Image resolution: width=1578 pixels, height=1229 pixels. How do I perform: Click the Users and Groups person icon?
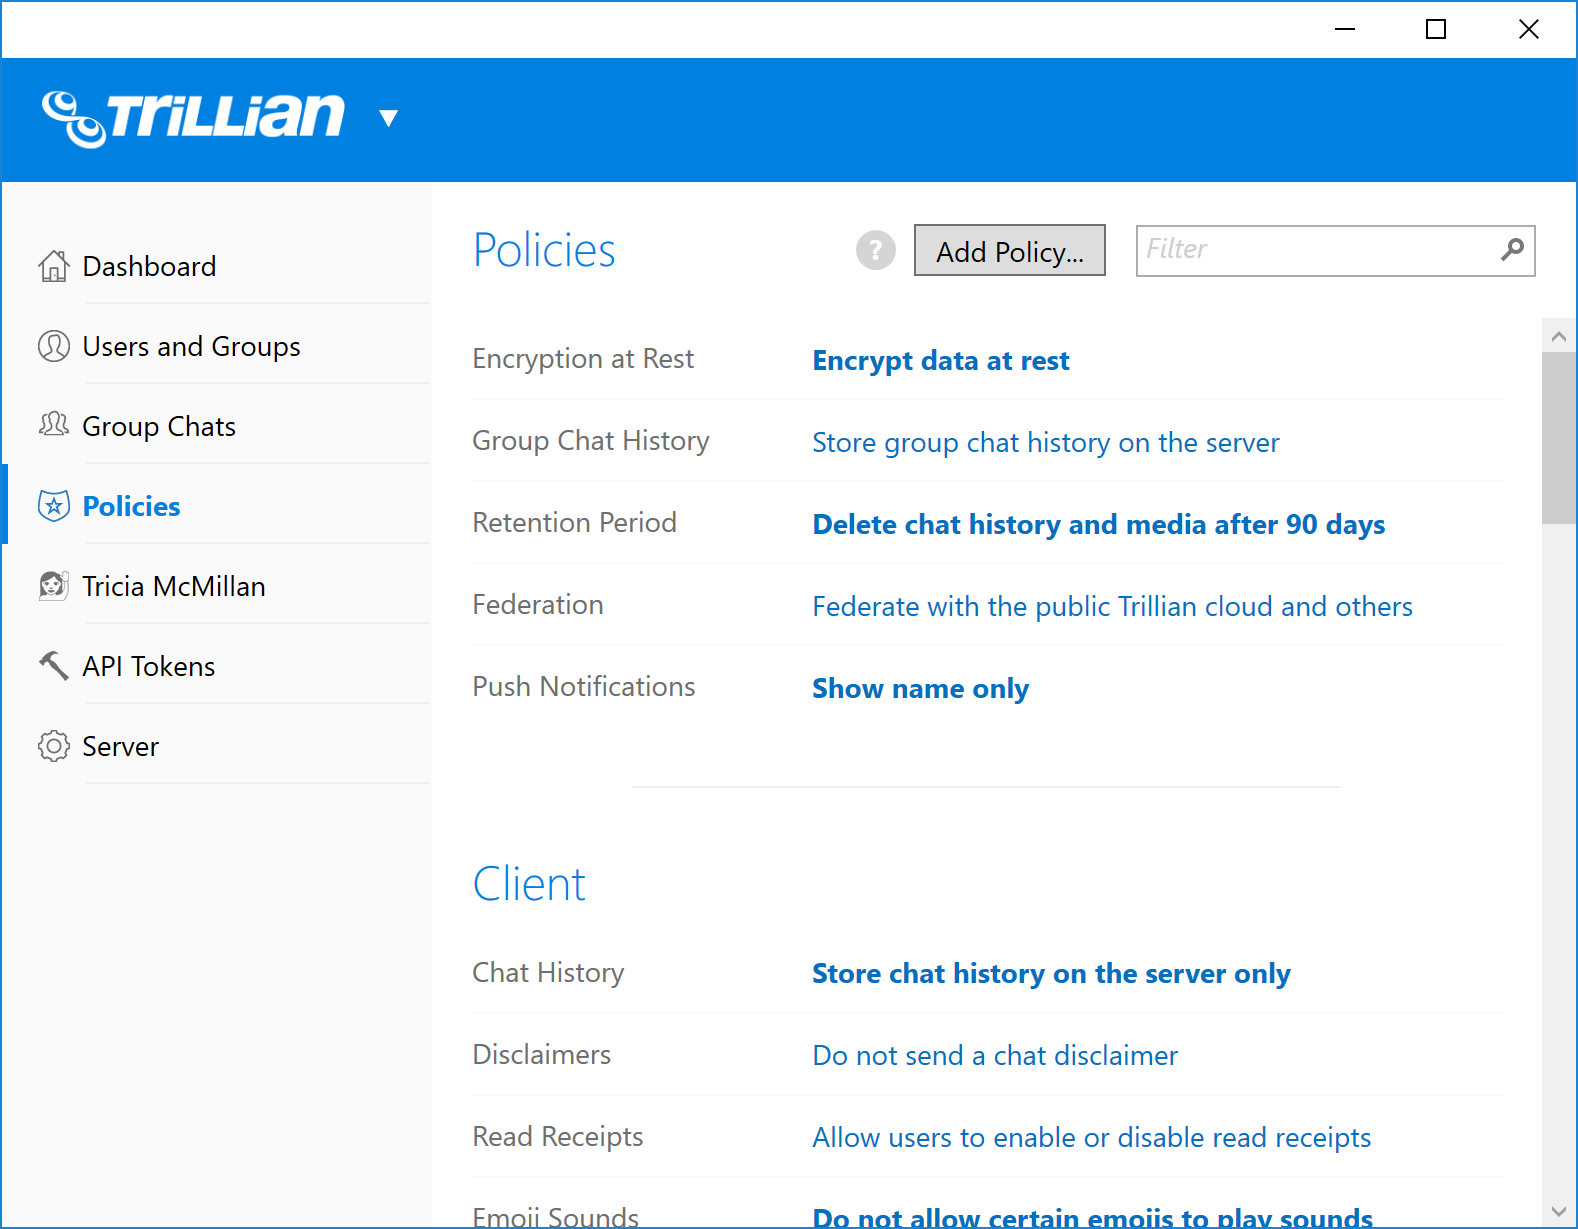[53, 346]
